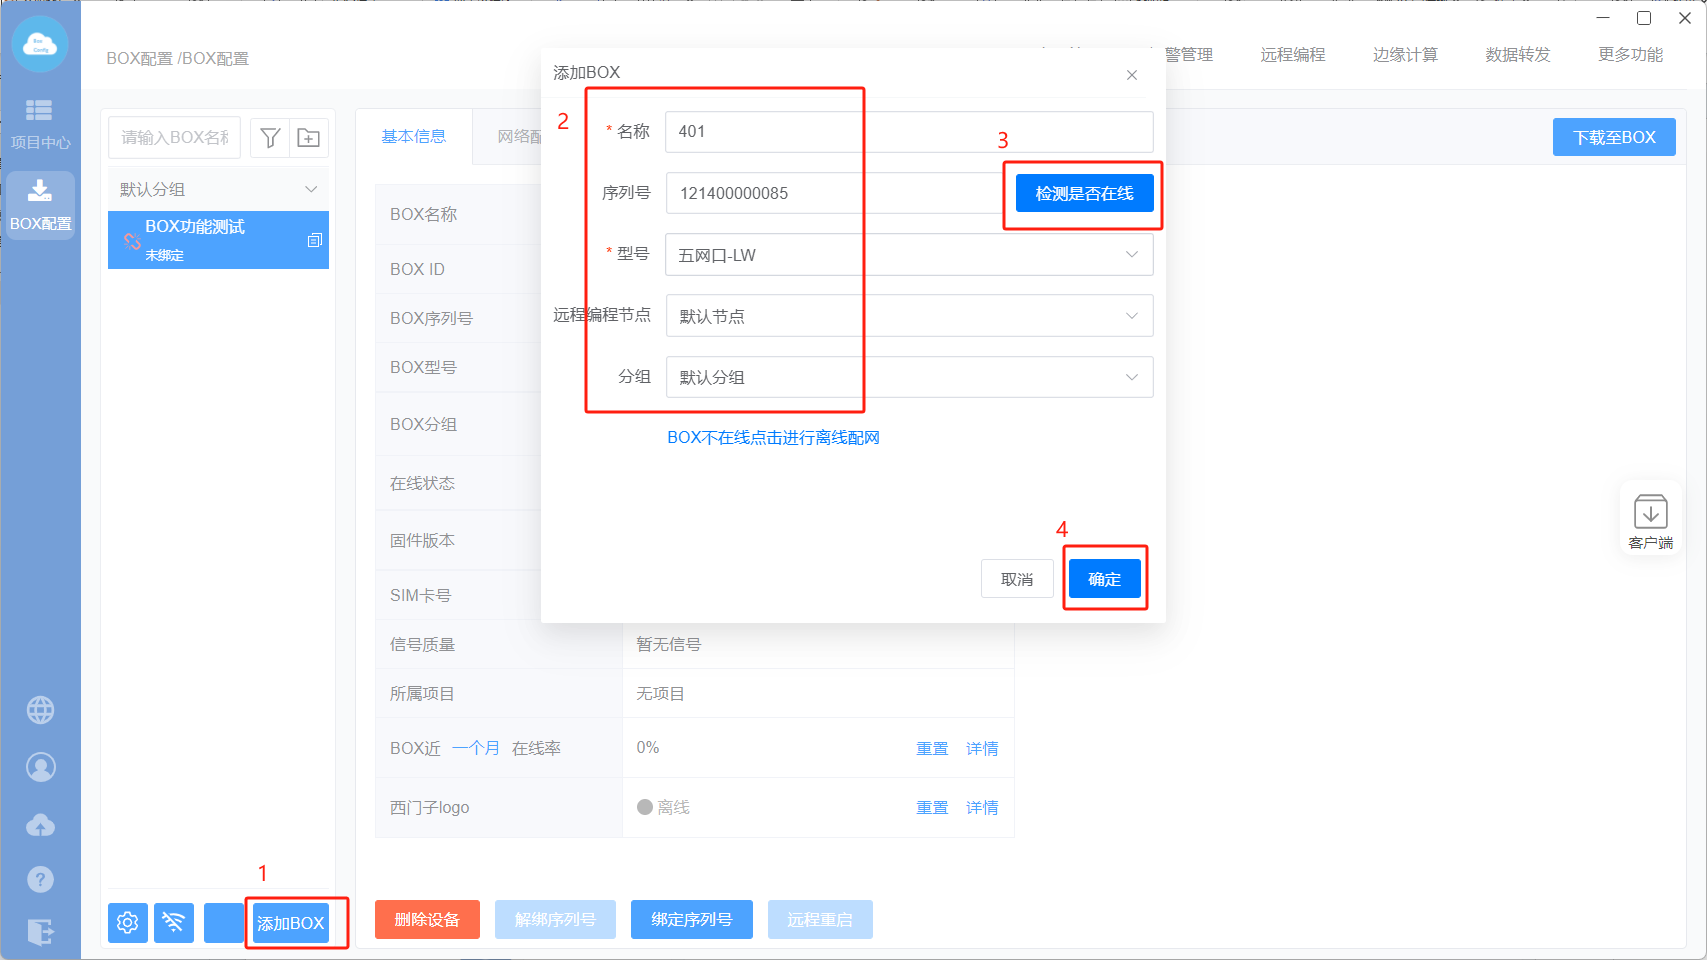Click the add group folder icon

[309, 138]
